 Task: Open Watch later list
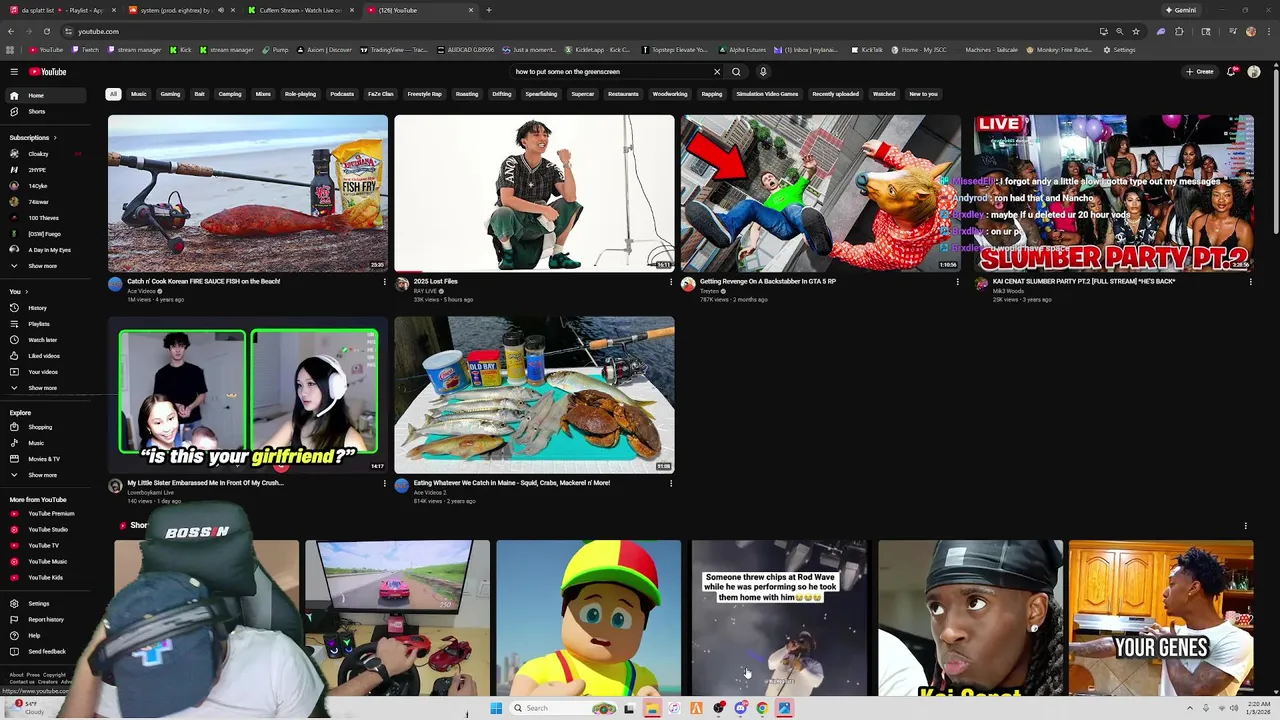[42, 340]
